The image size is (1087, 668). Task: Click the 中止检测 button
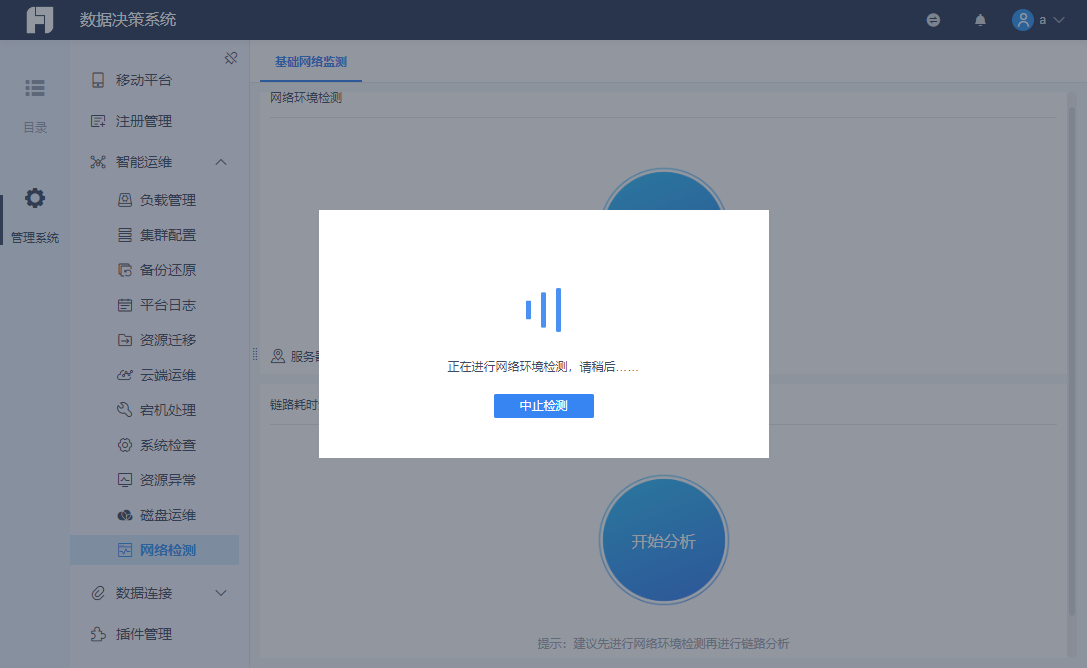pyautogui.click(x=544, y=406)
